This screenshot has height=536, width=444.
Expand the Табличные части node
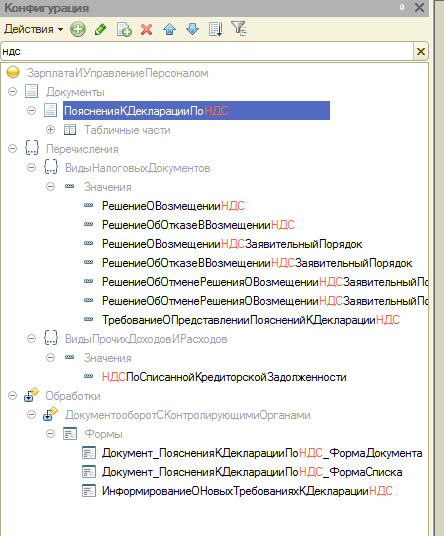[x=51, y=130]
